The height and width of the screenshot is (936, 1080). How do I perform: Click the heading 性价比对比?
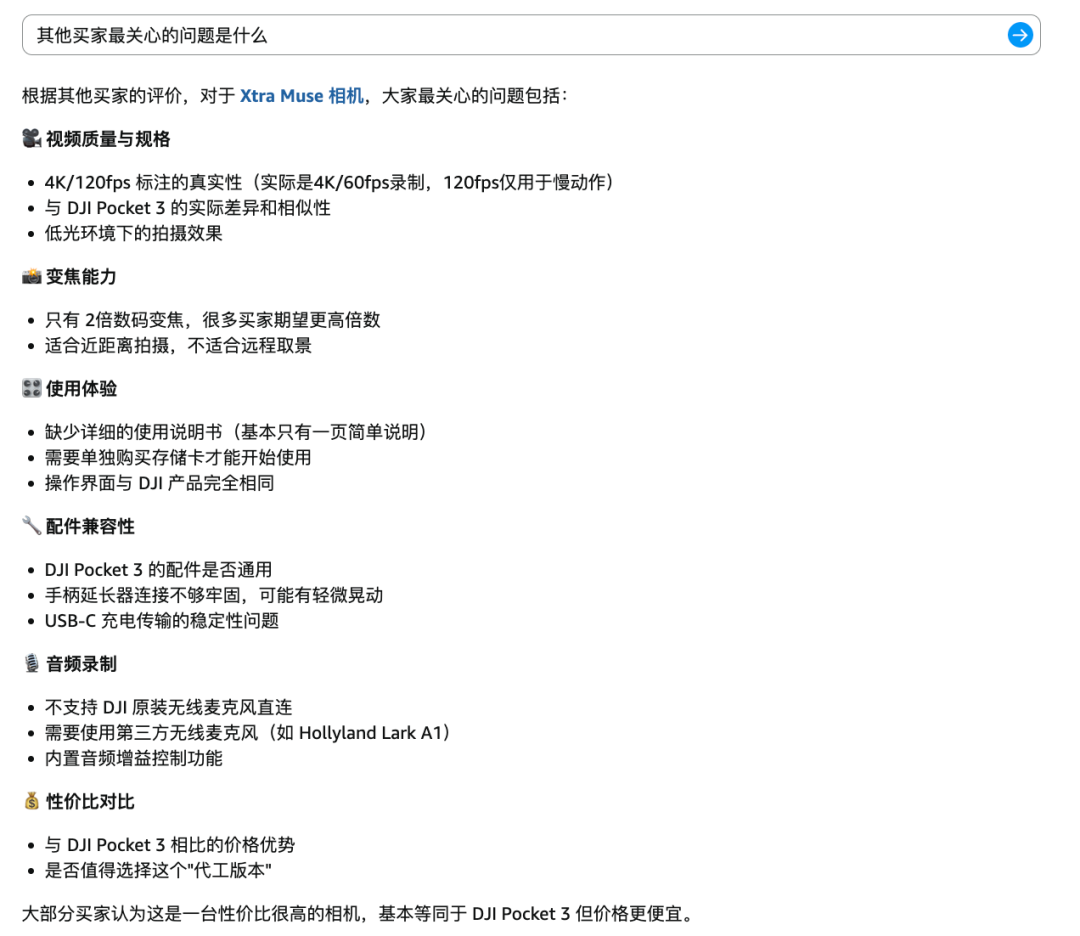(x=90, y=802)
